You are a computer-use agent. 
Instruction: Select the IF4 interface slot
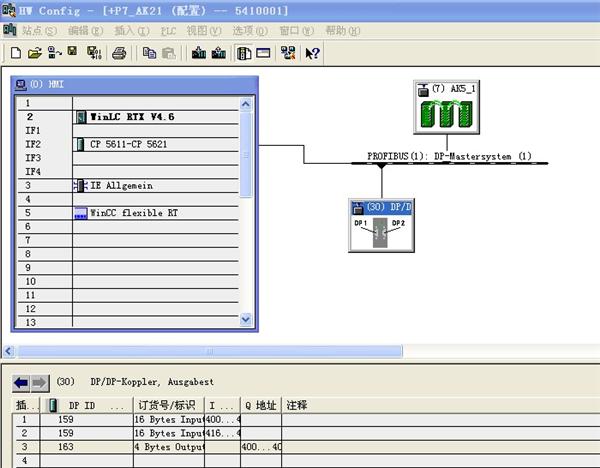pos(128,172)
